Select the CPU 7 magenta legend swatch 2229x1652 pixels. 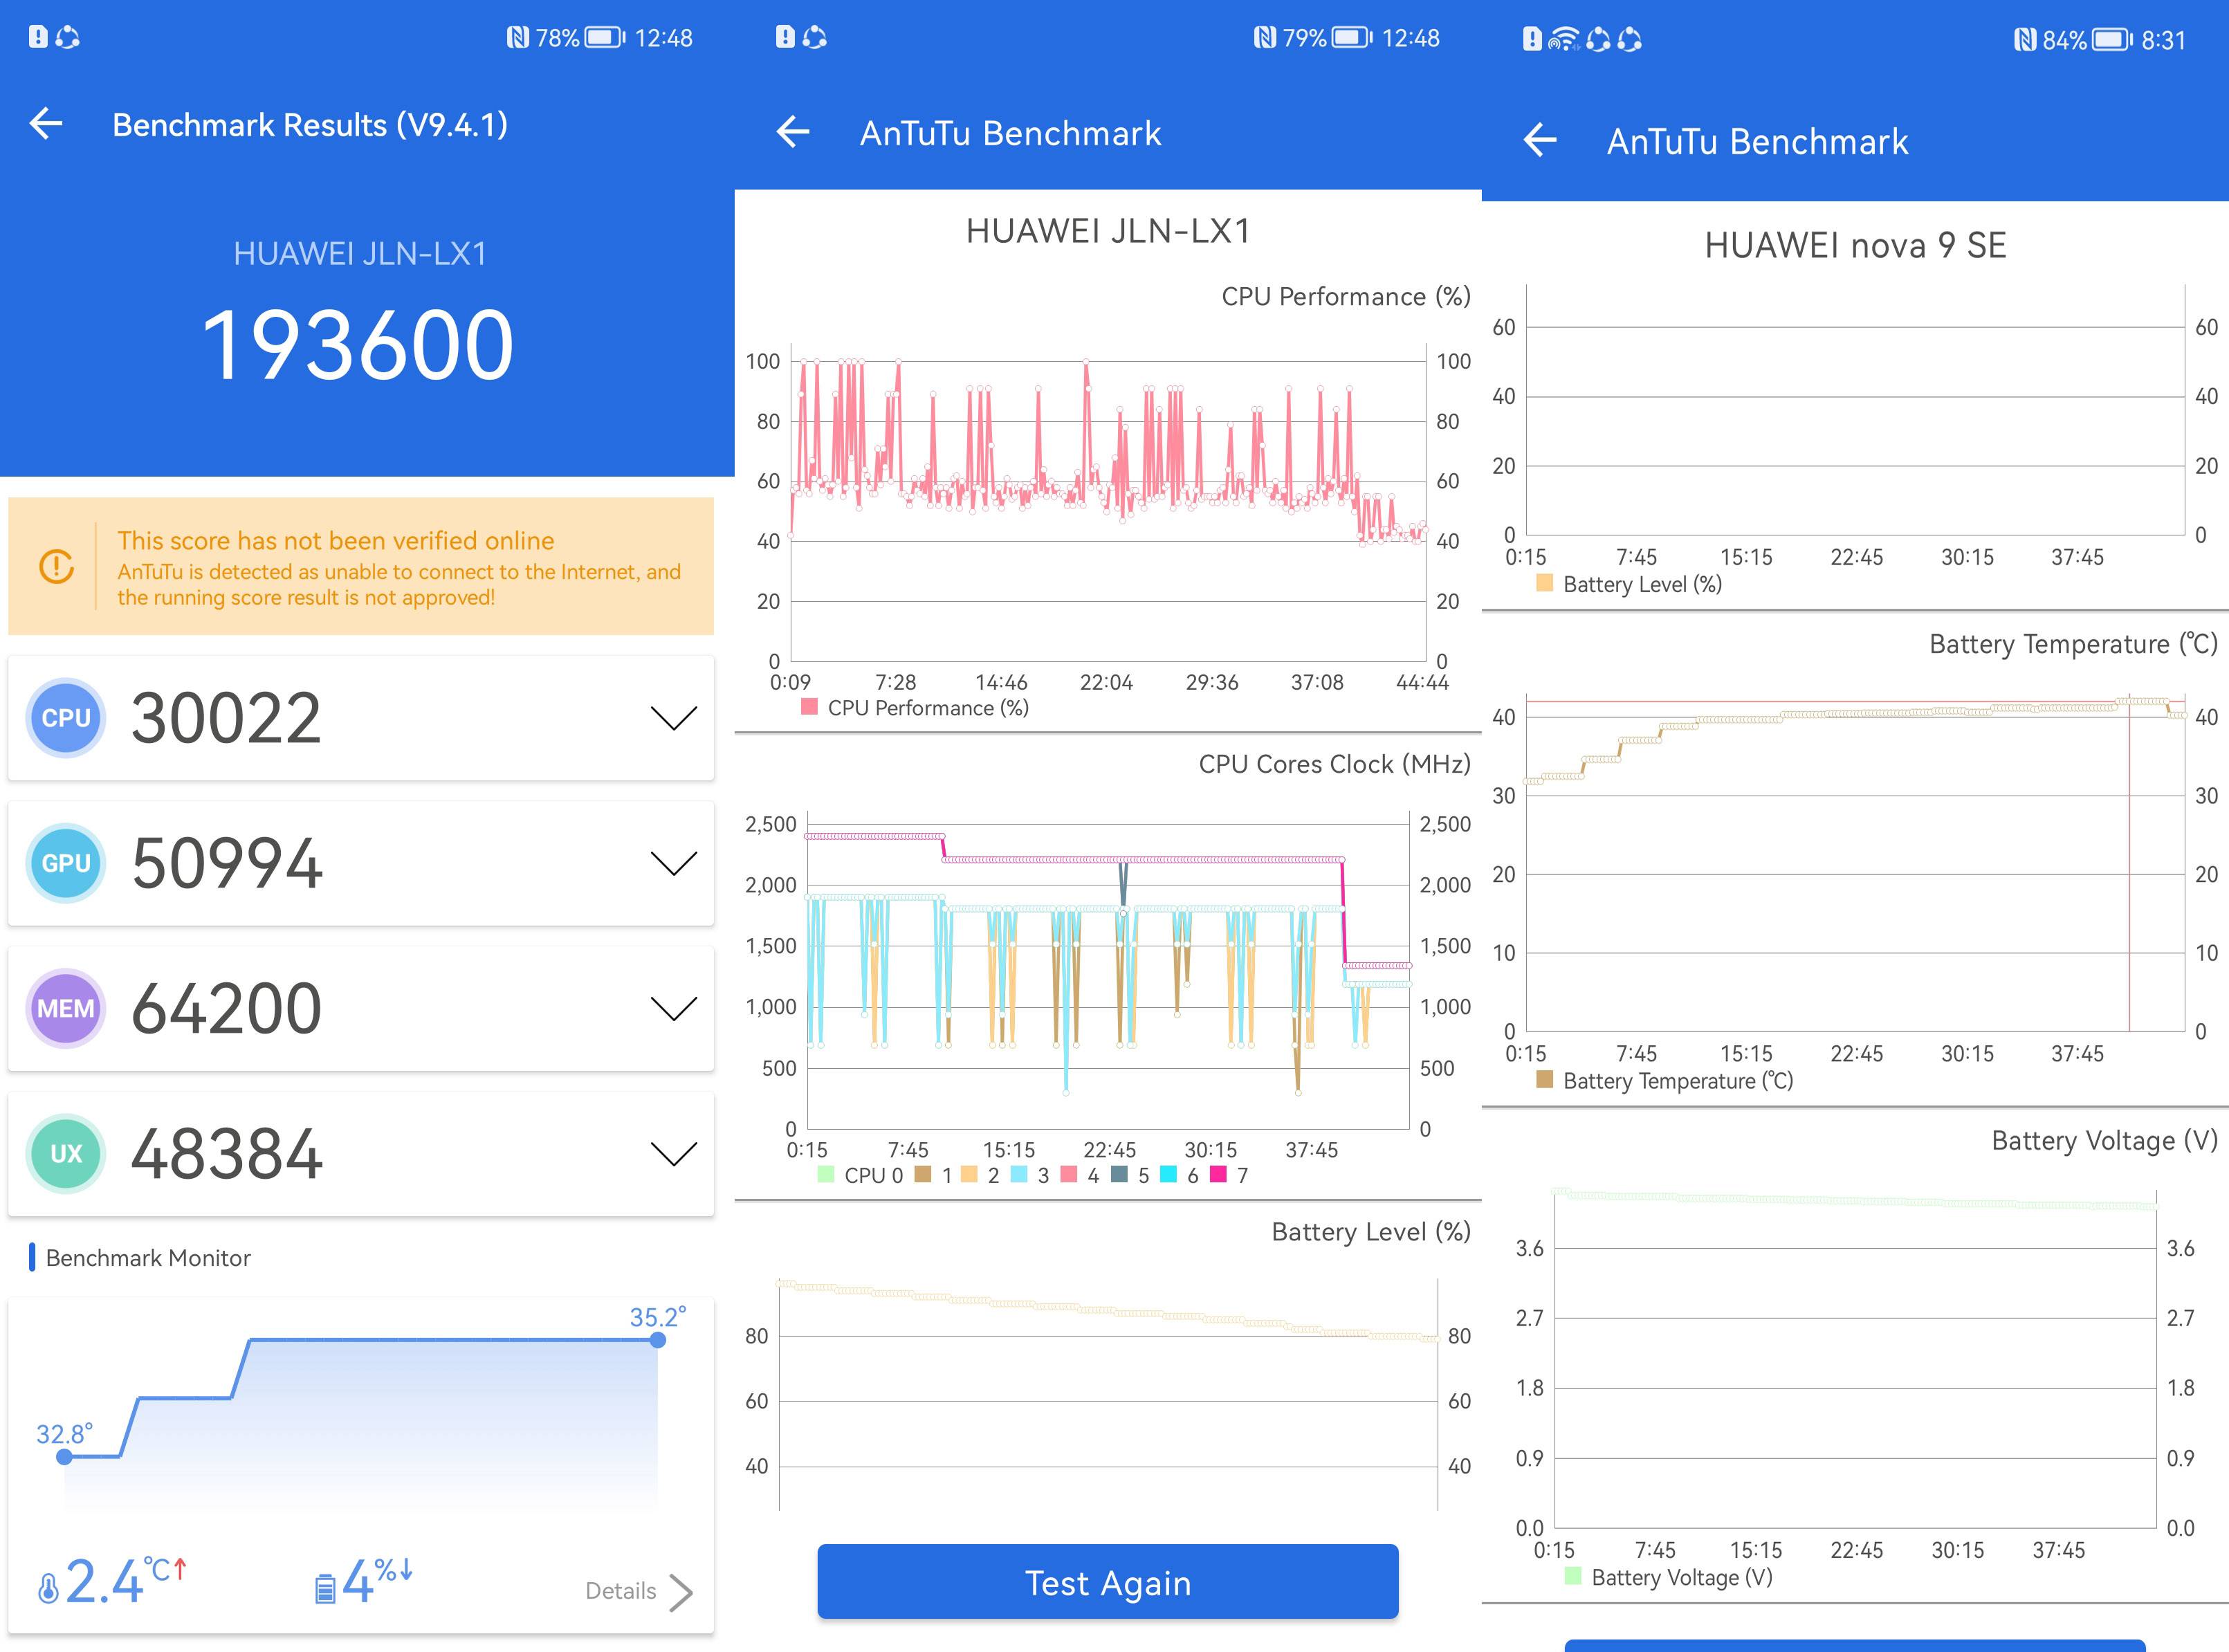[x=1218, y=1174]
